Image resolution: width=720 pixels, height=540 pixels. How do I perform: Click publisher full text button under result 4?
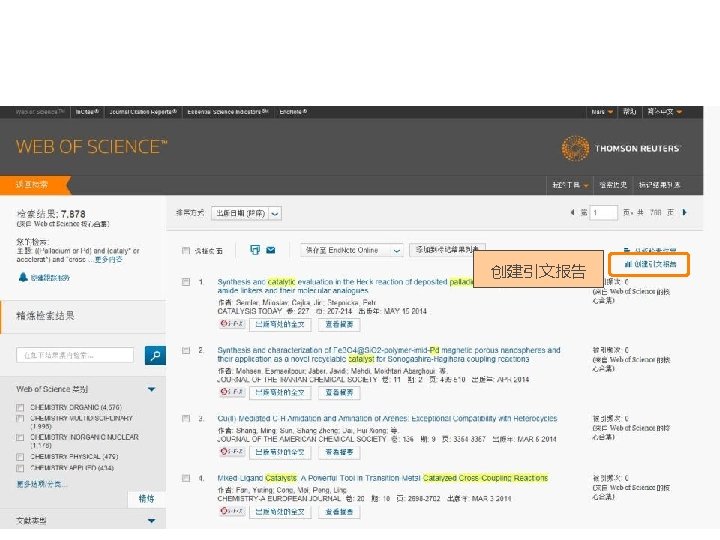point(280,512)
